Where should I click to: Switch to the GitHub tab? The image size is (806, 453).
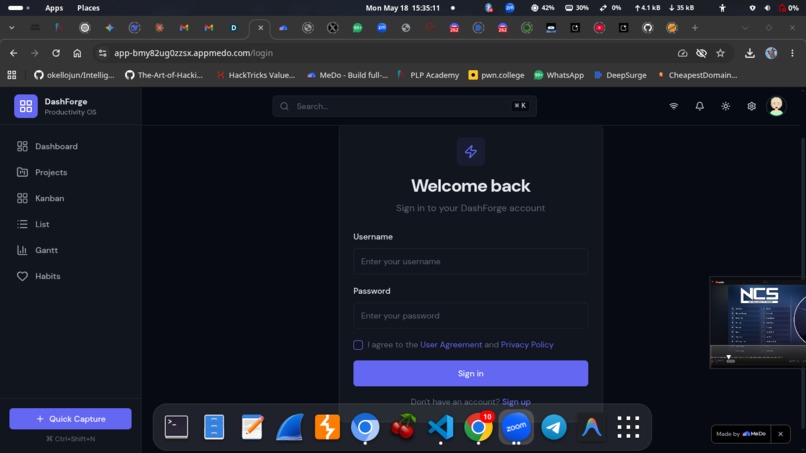[x=648, y=28]
